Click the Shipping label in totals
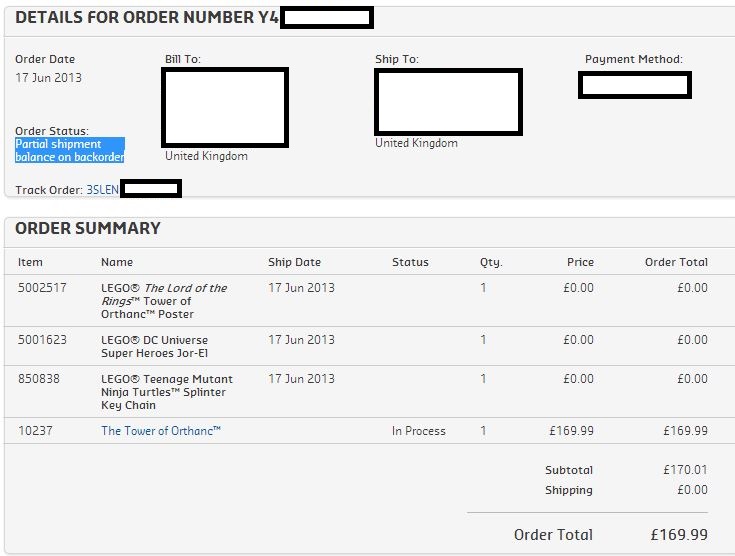The image size is (735, 556). tap(568, 490)
